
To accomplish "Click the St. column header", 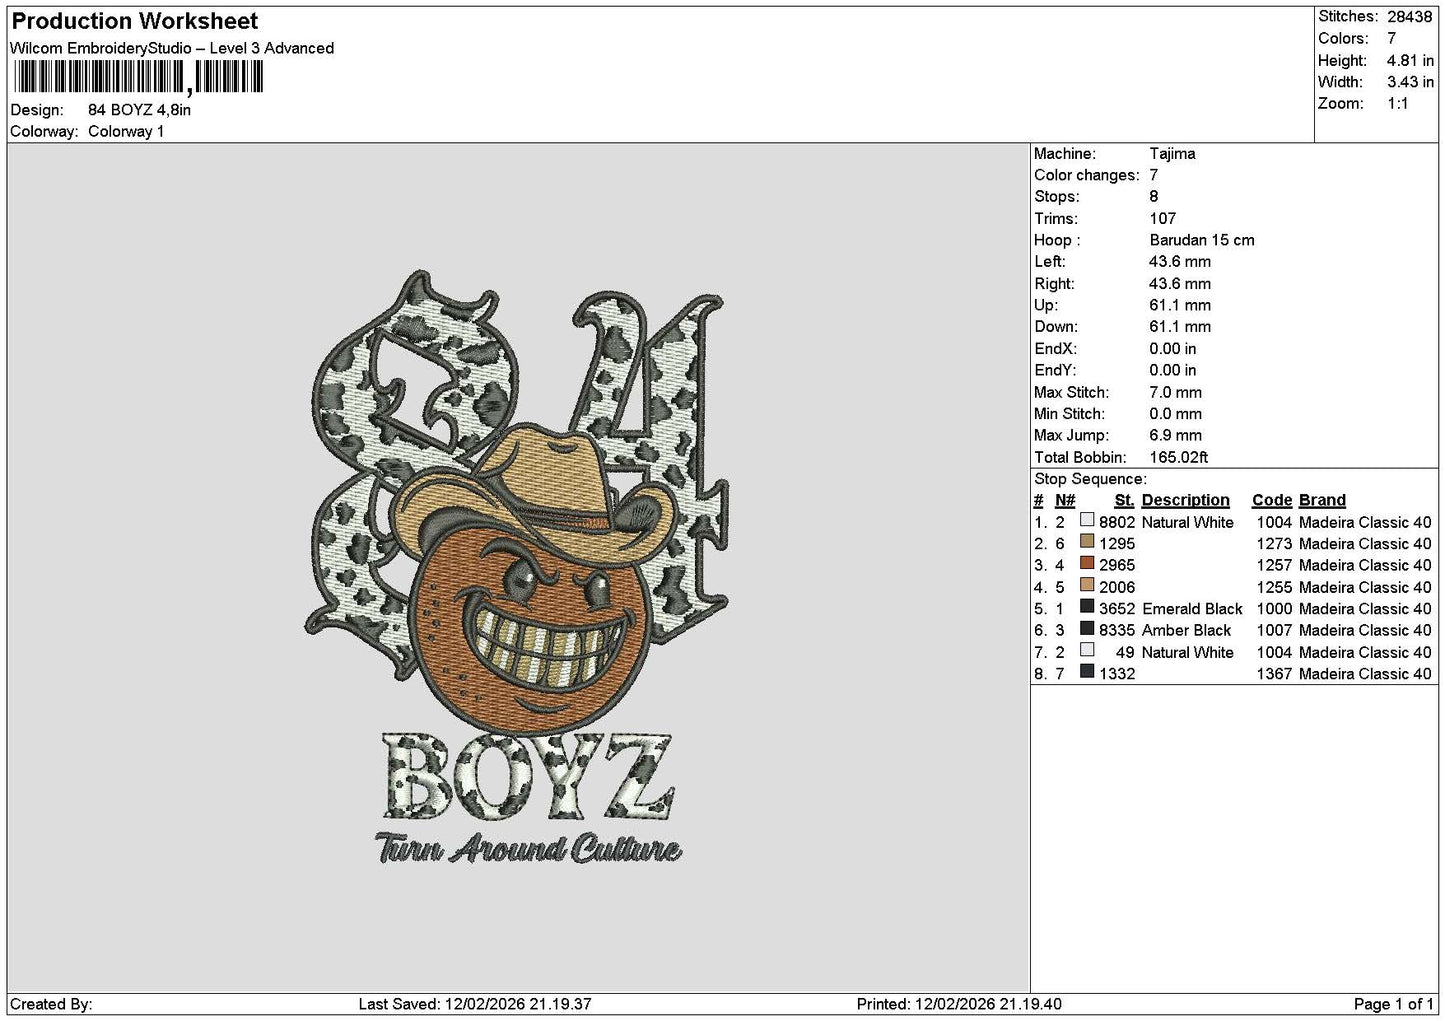I will pos(1125,500).
